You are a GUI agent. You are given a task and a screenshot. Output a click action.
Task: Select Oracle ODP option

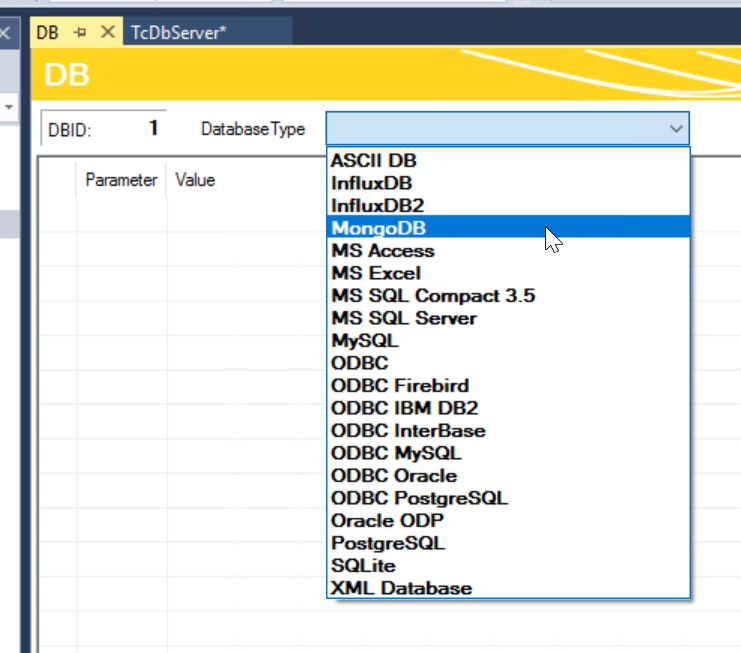(508, 521)
